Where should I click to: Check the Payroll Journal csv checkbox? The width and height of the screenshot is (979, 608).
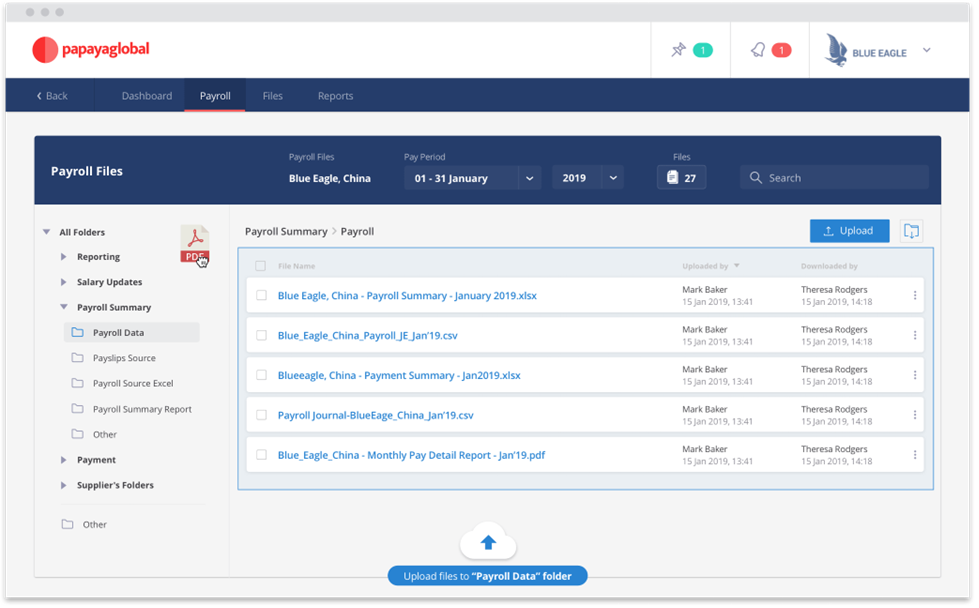coord(262,415)
